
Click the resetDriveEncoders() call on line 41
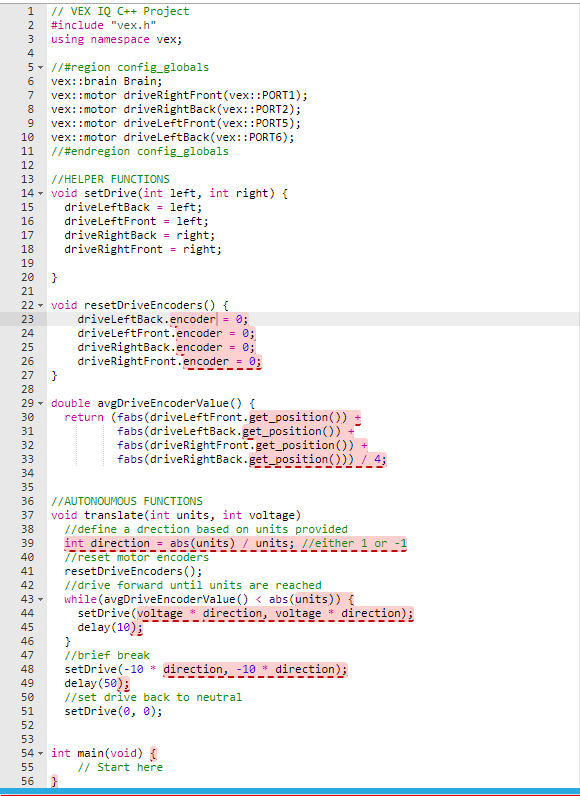coord(133,572)
